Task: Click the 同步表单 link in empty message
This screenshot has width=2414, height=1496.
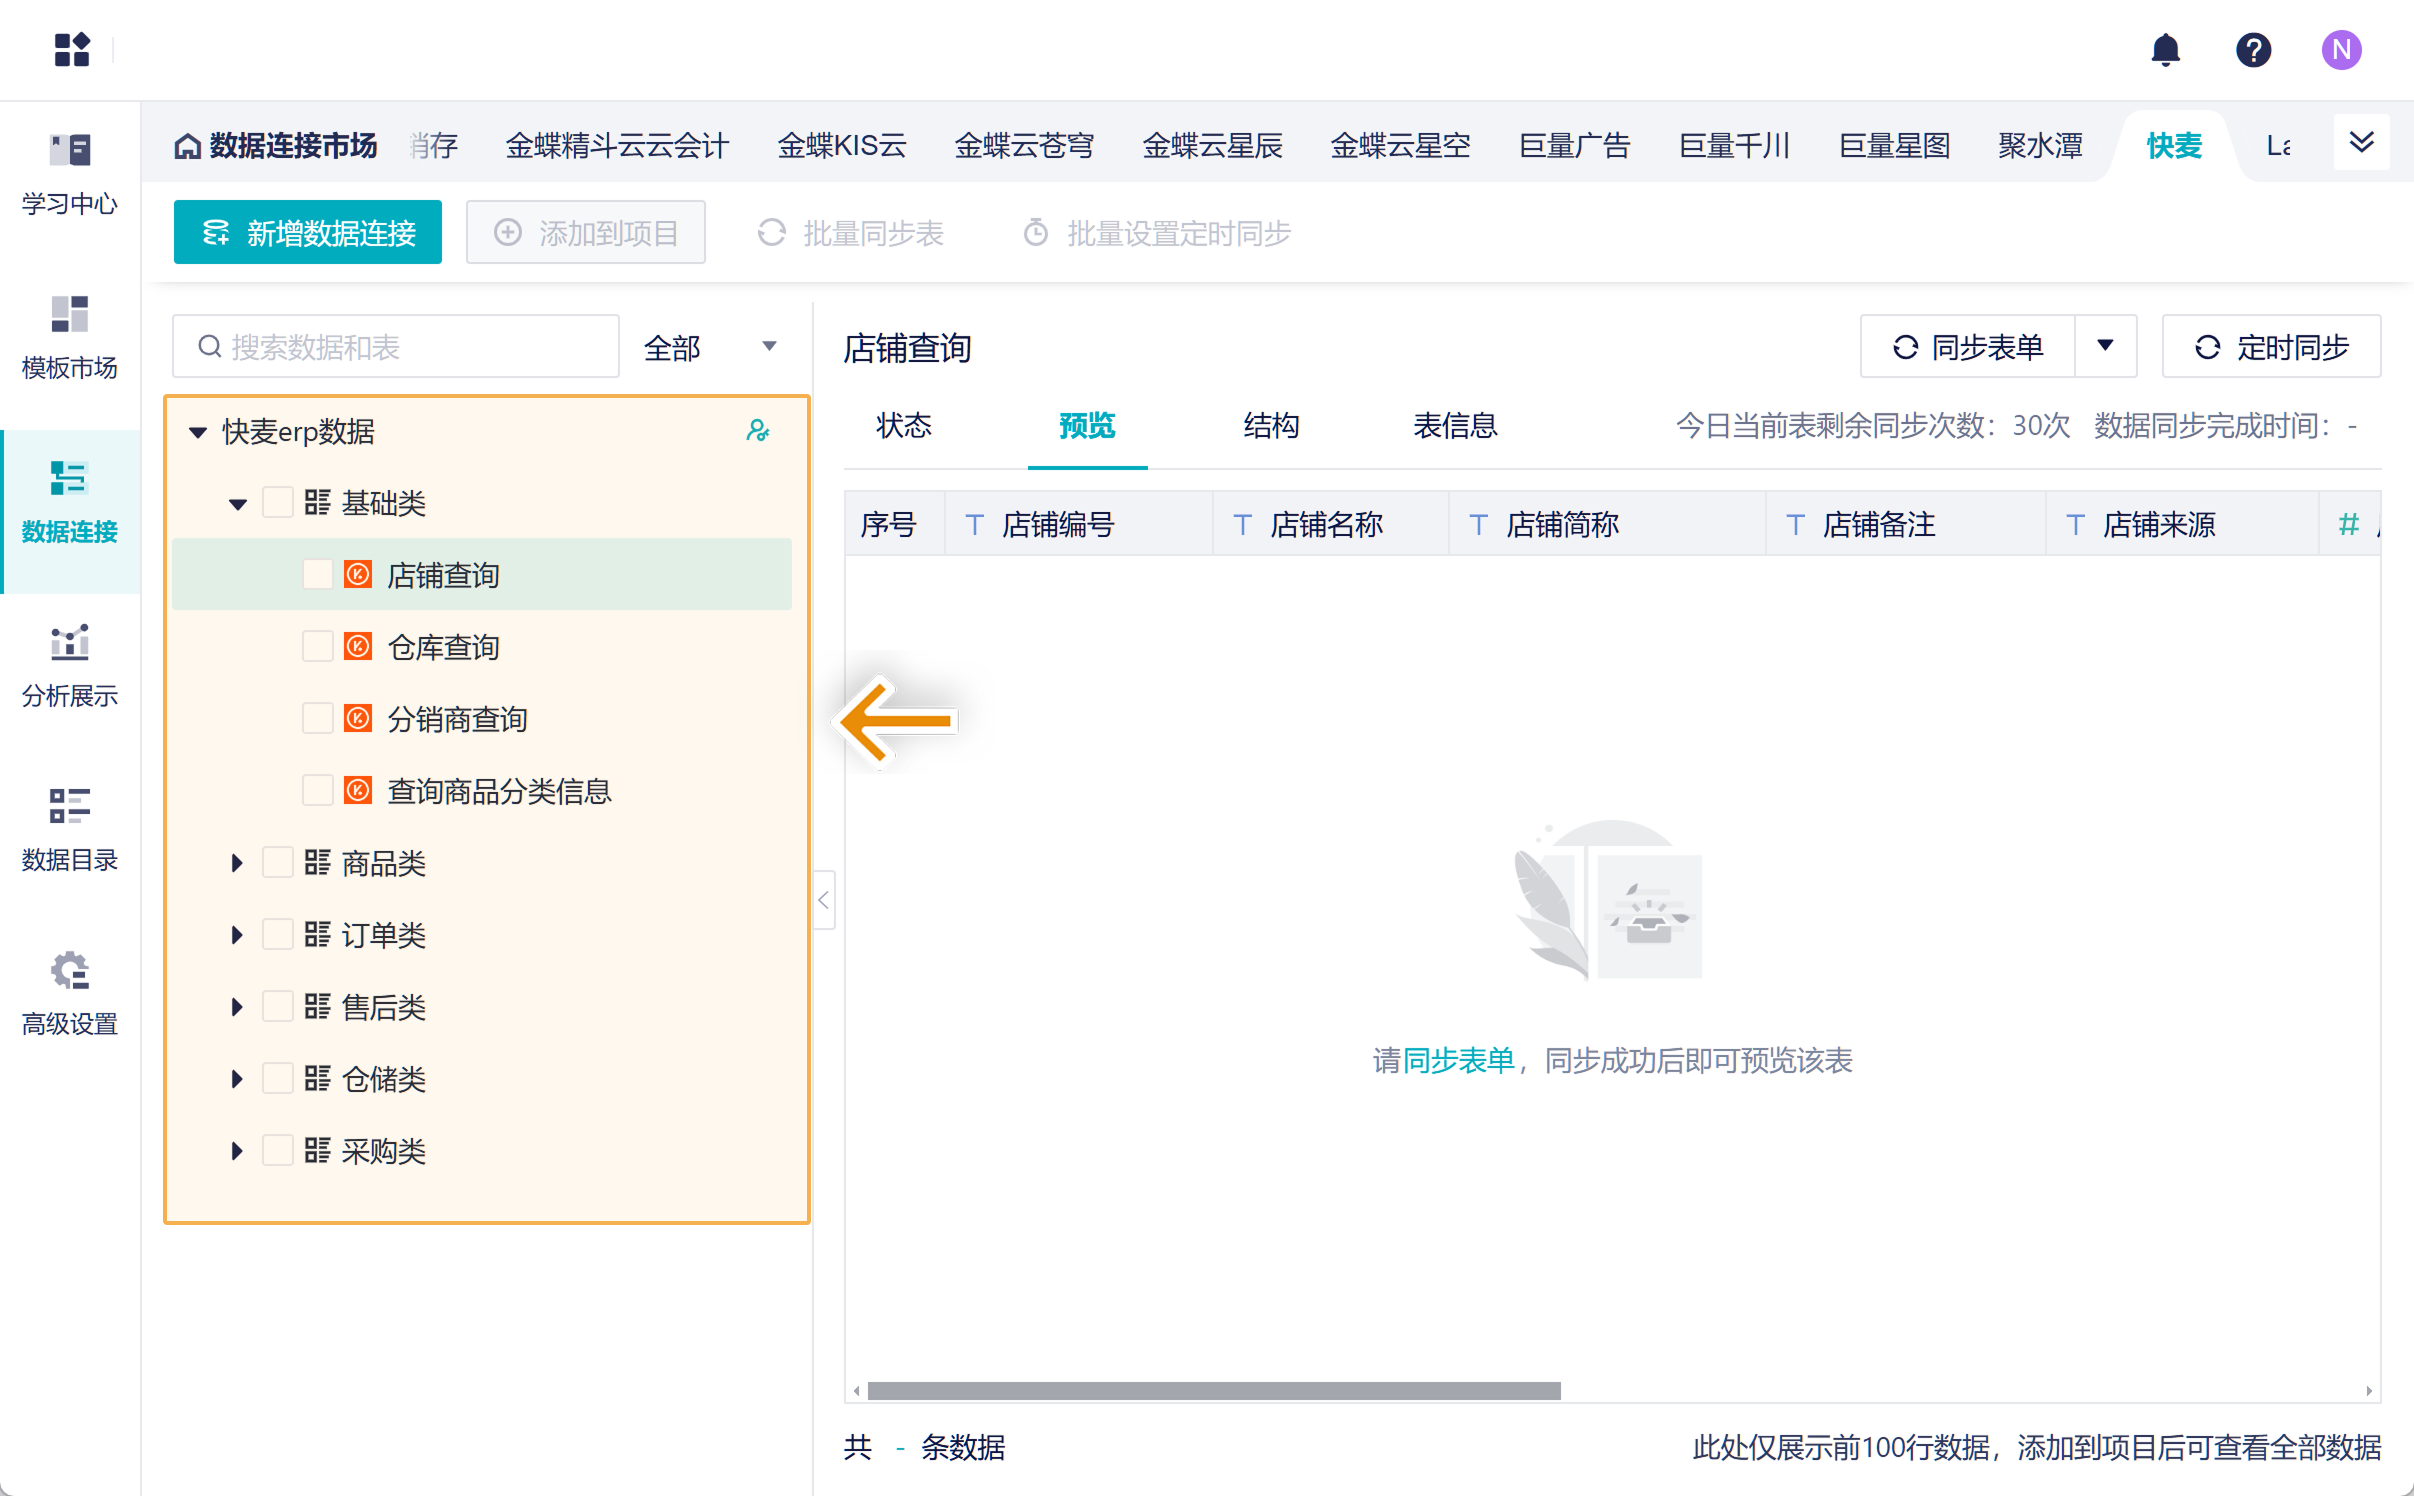Action: click(x=1459, y=1060)
